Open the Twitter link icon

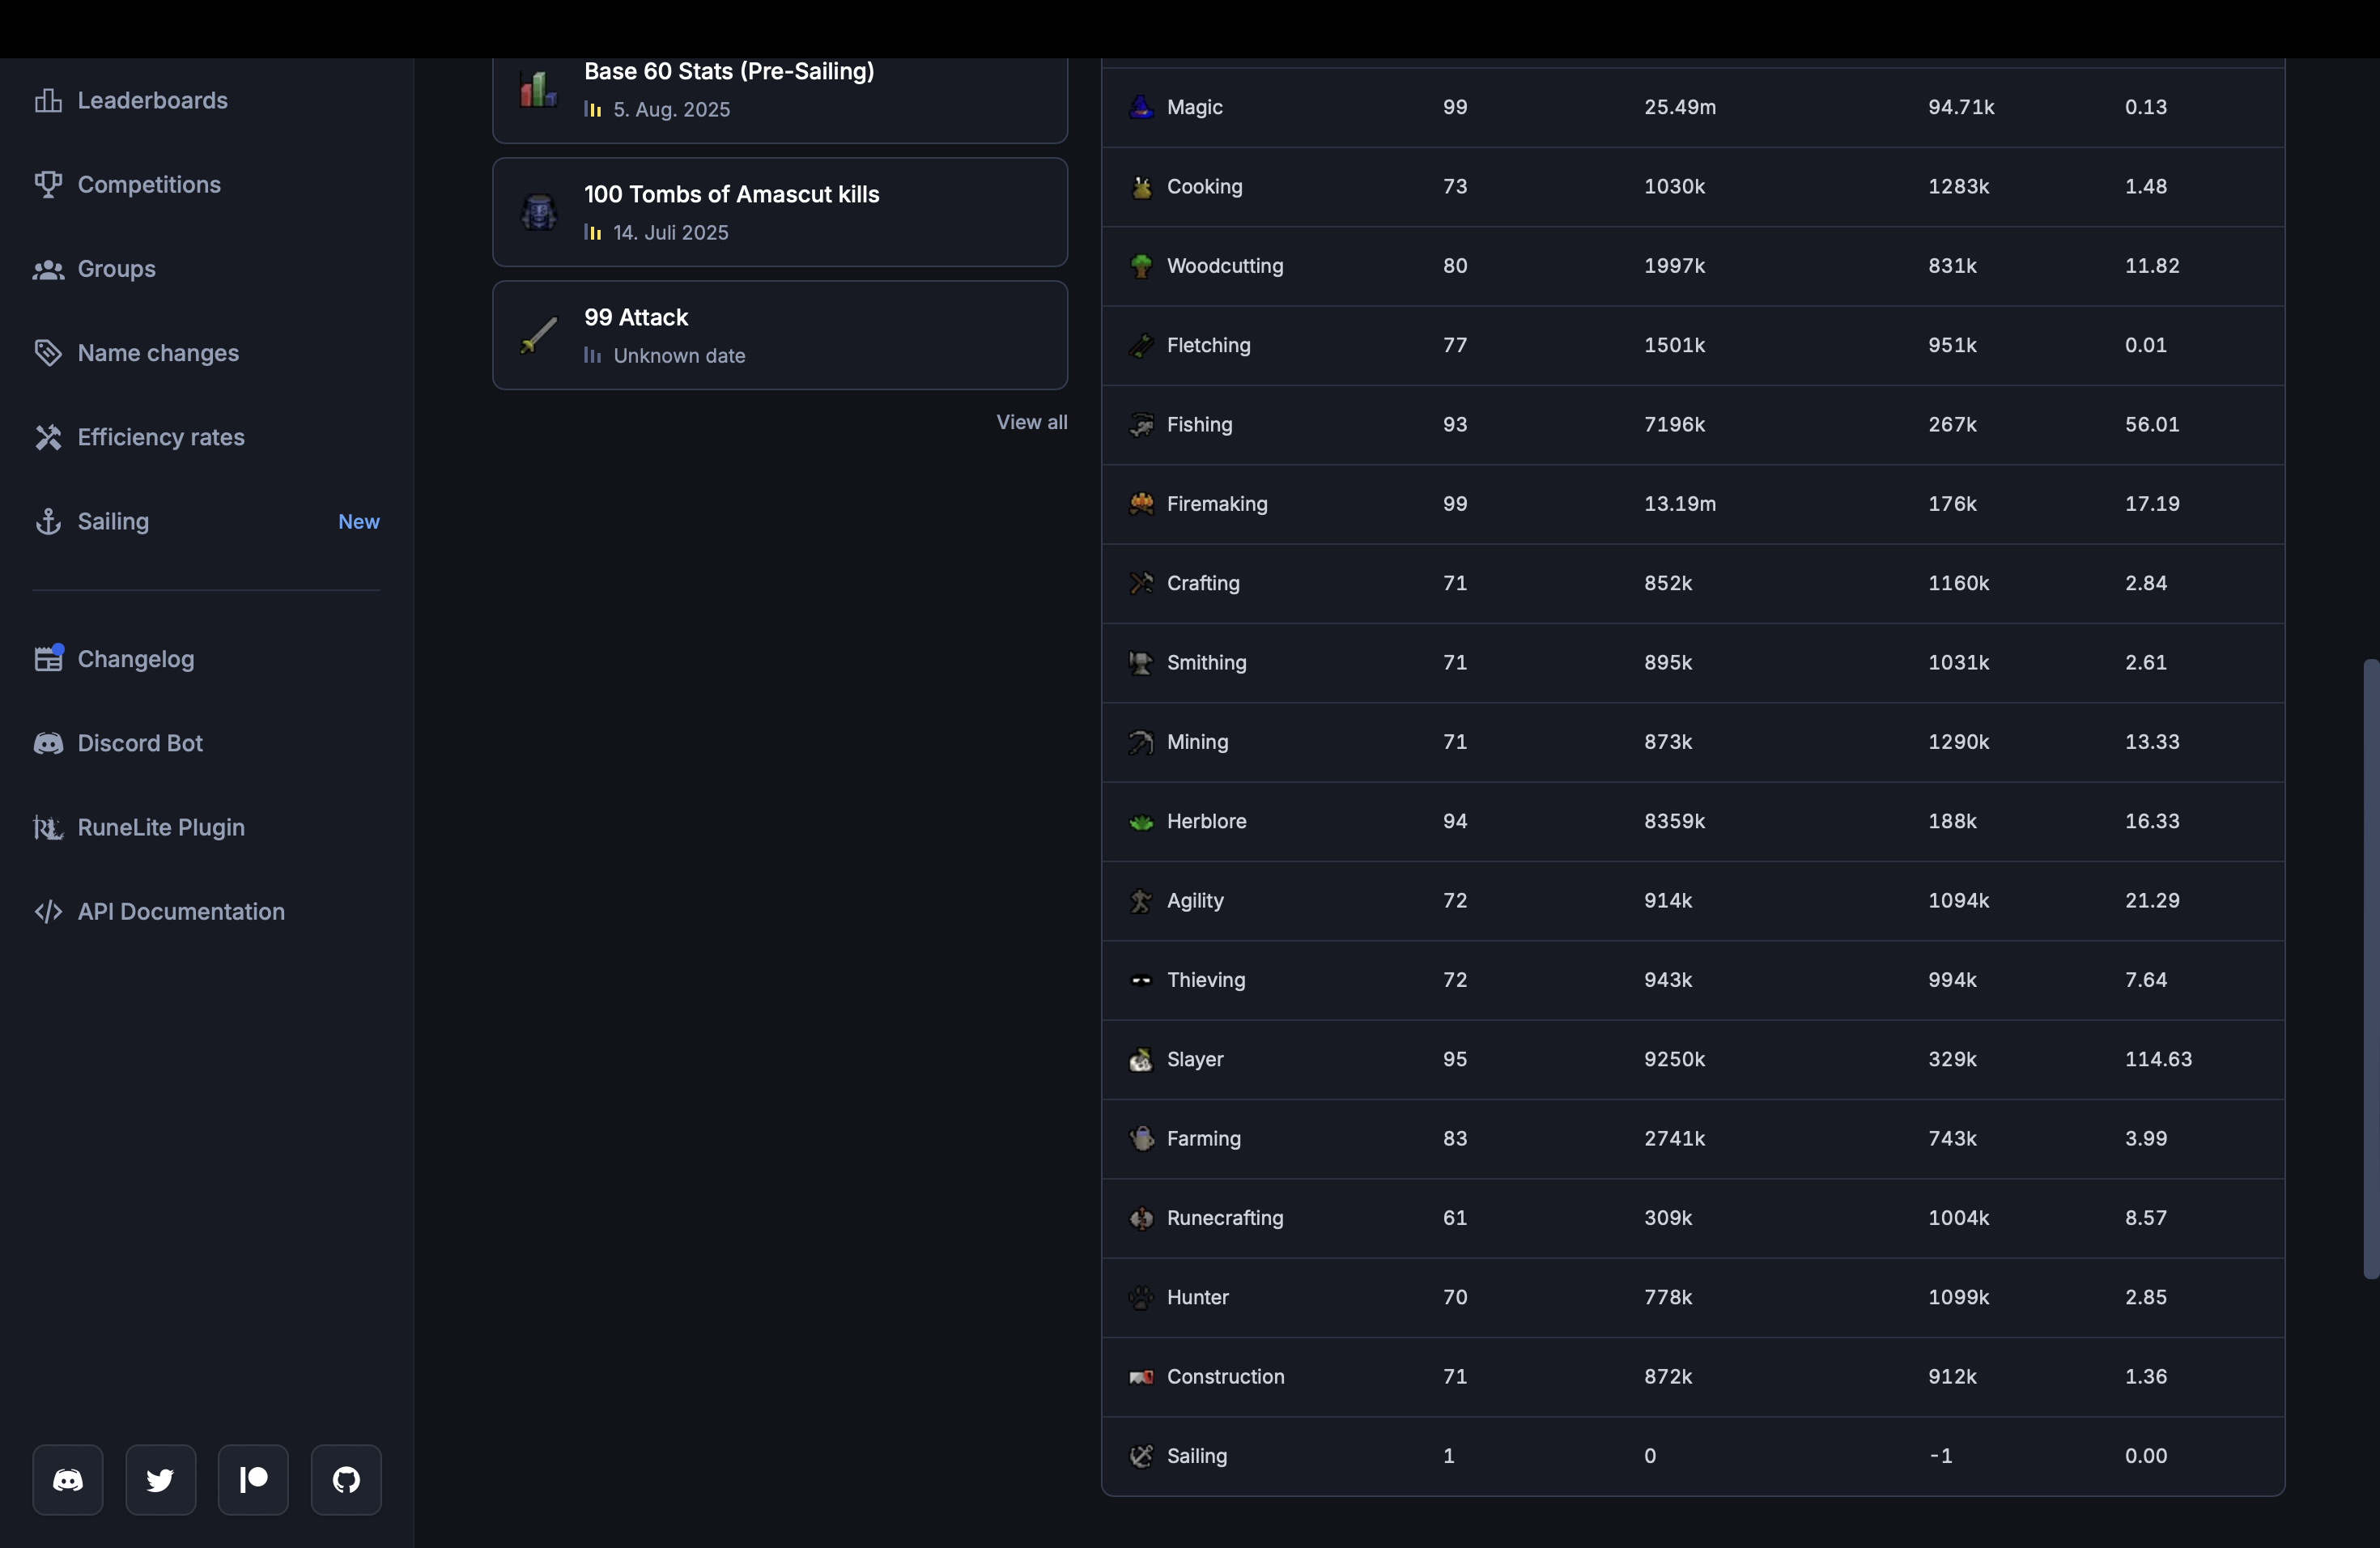click(x=160, y=1479)
